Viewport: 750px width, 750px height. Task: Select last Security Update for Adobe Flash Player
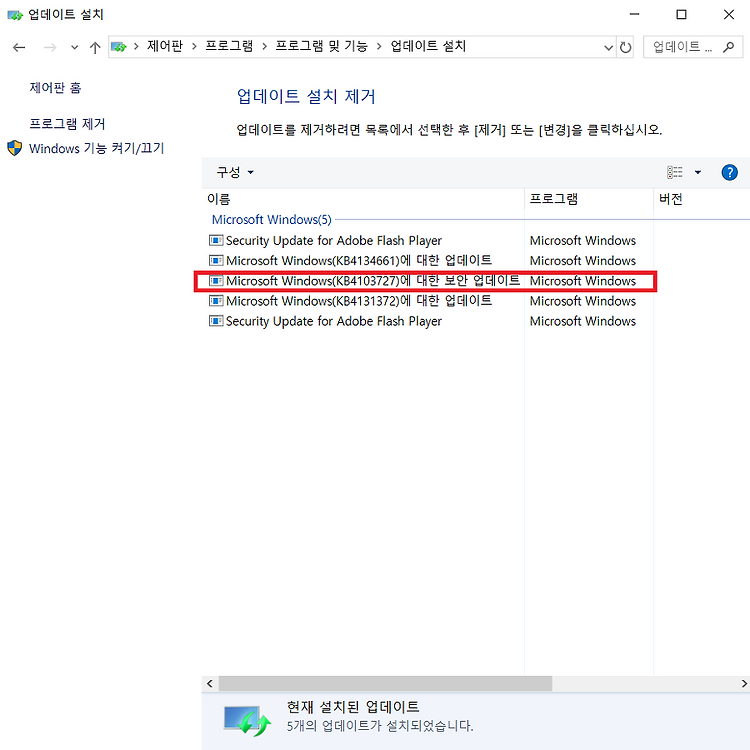[333, 320]
